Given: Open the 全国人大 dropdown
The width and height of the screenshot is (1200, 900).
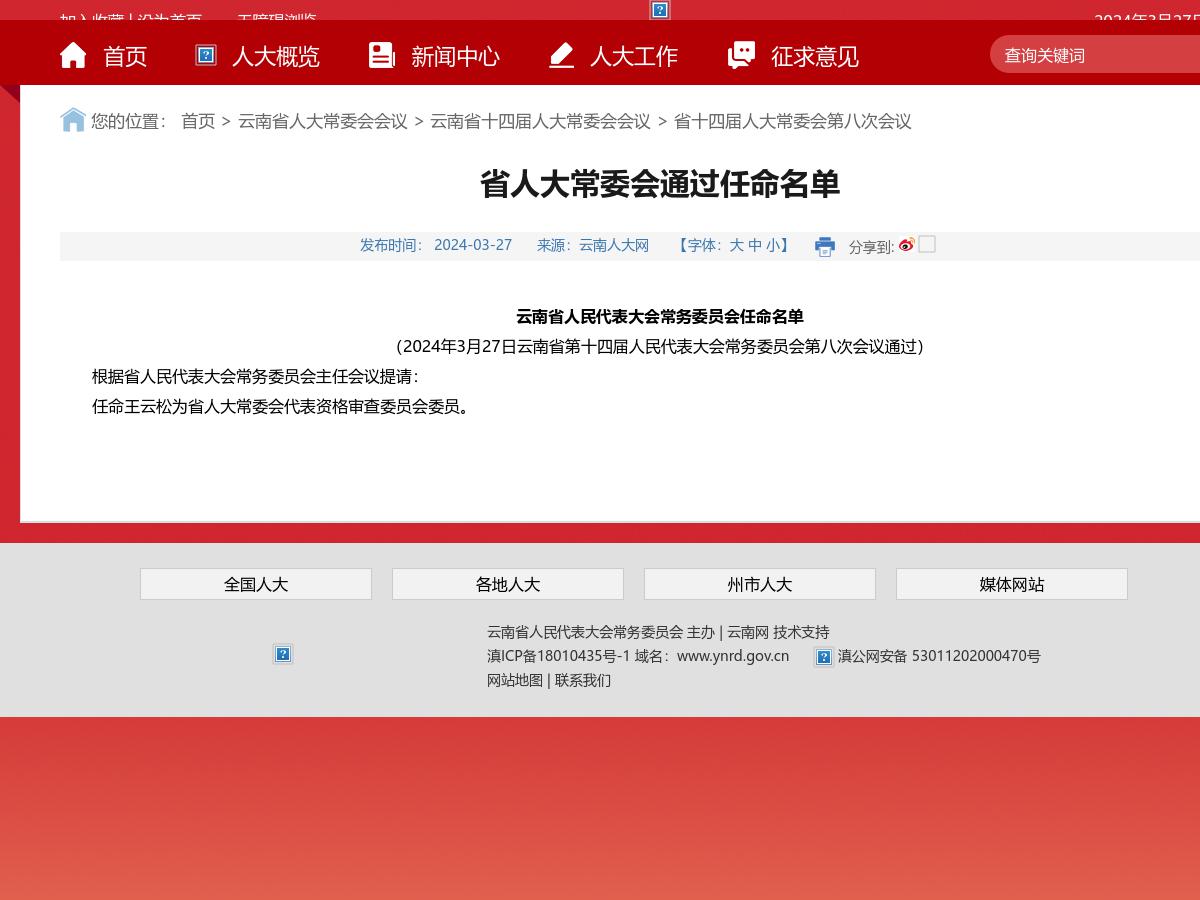Looking at the screenshot, I should 256,584.
